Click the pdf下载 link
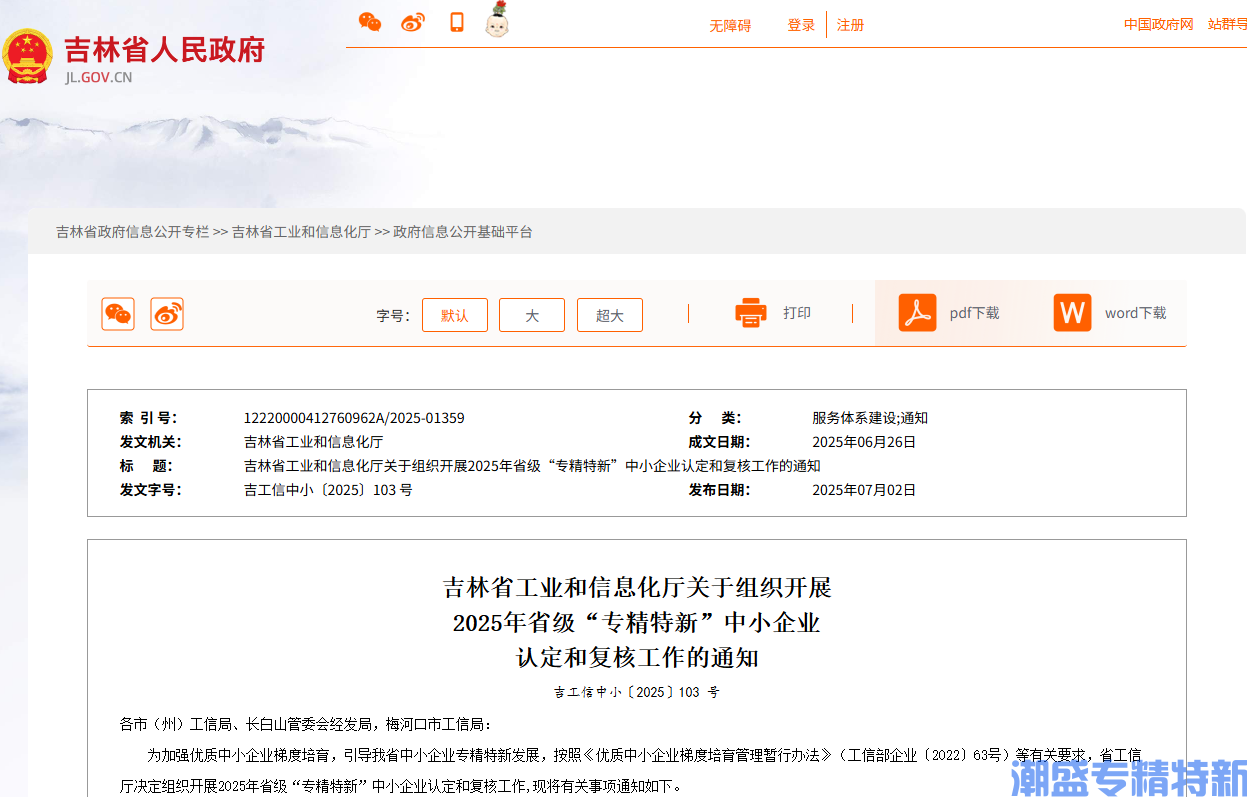1247x797 pixels. tap(974, 313)
